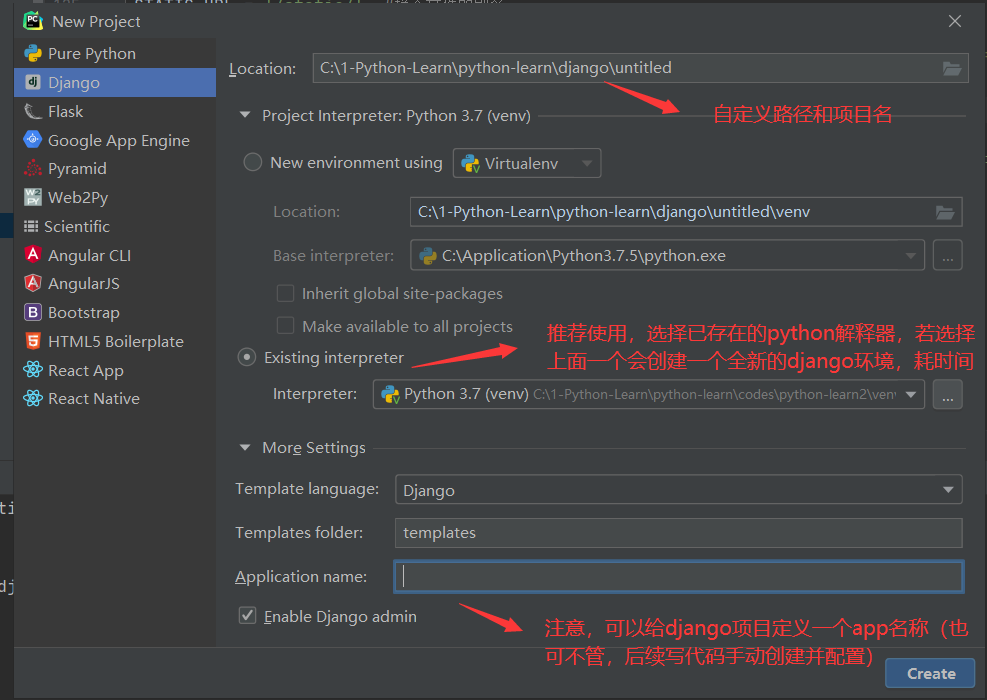Uncheck Enable Django admin
The height and width of the screenshot is (700, 987).
[x=246, y=616]
